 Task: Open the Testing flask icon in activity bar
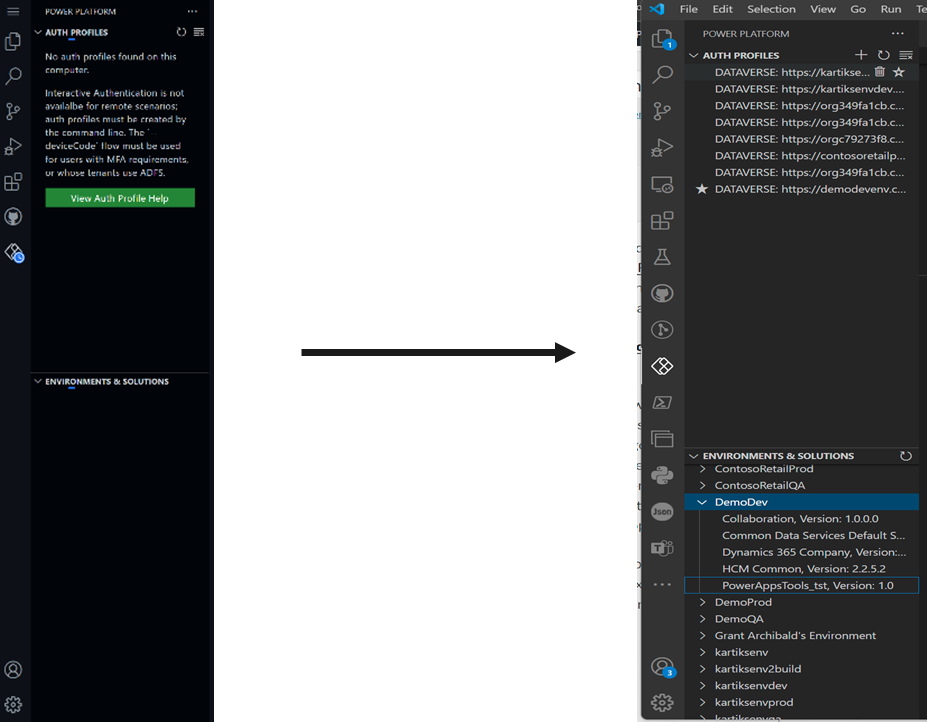(662, 257)
